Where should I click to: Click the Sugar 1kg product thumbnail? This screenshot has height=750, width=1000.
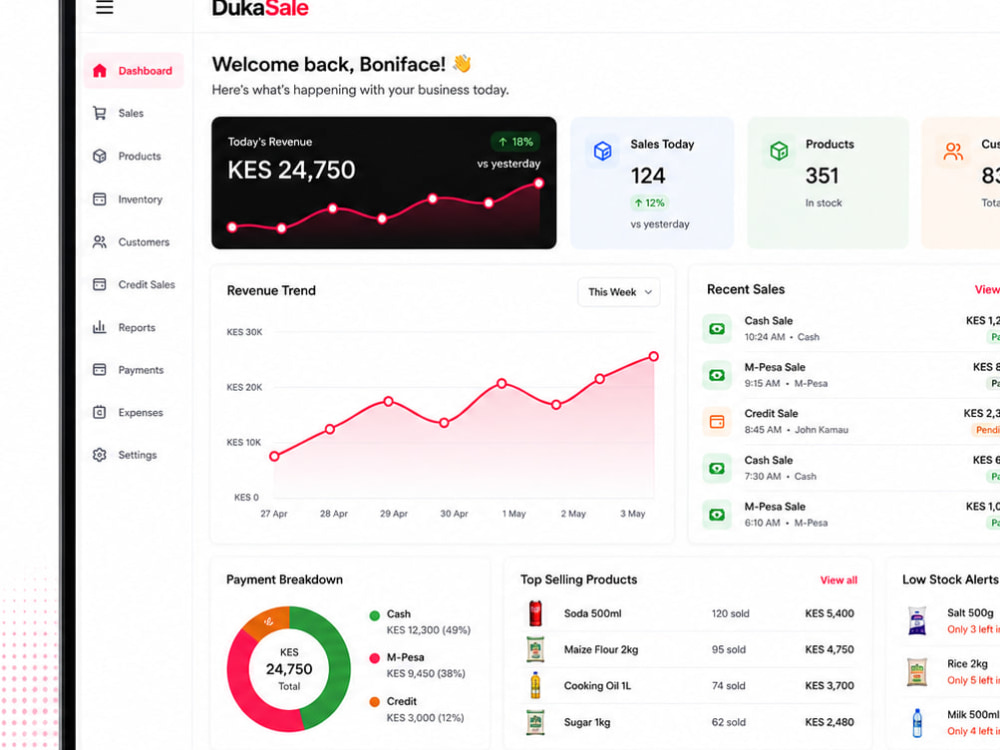coord(536,722)
